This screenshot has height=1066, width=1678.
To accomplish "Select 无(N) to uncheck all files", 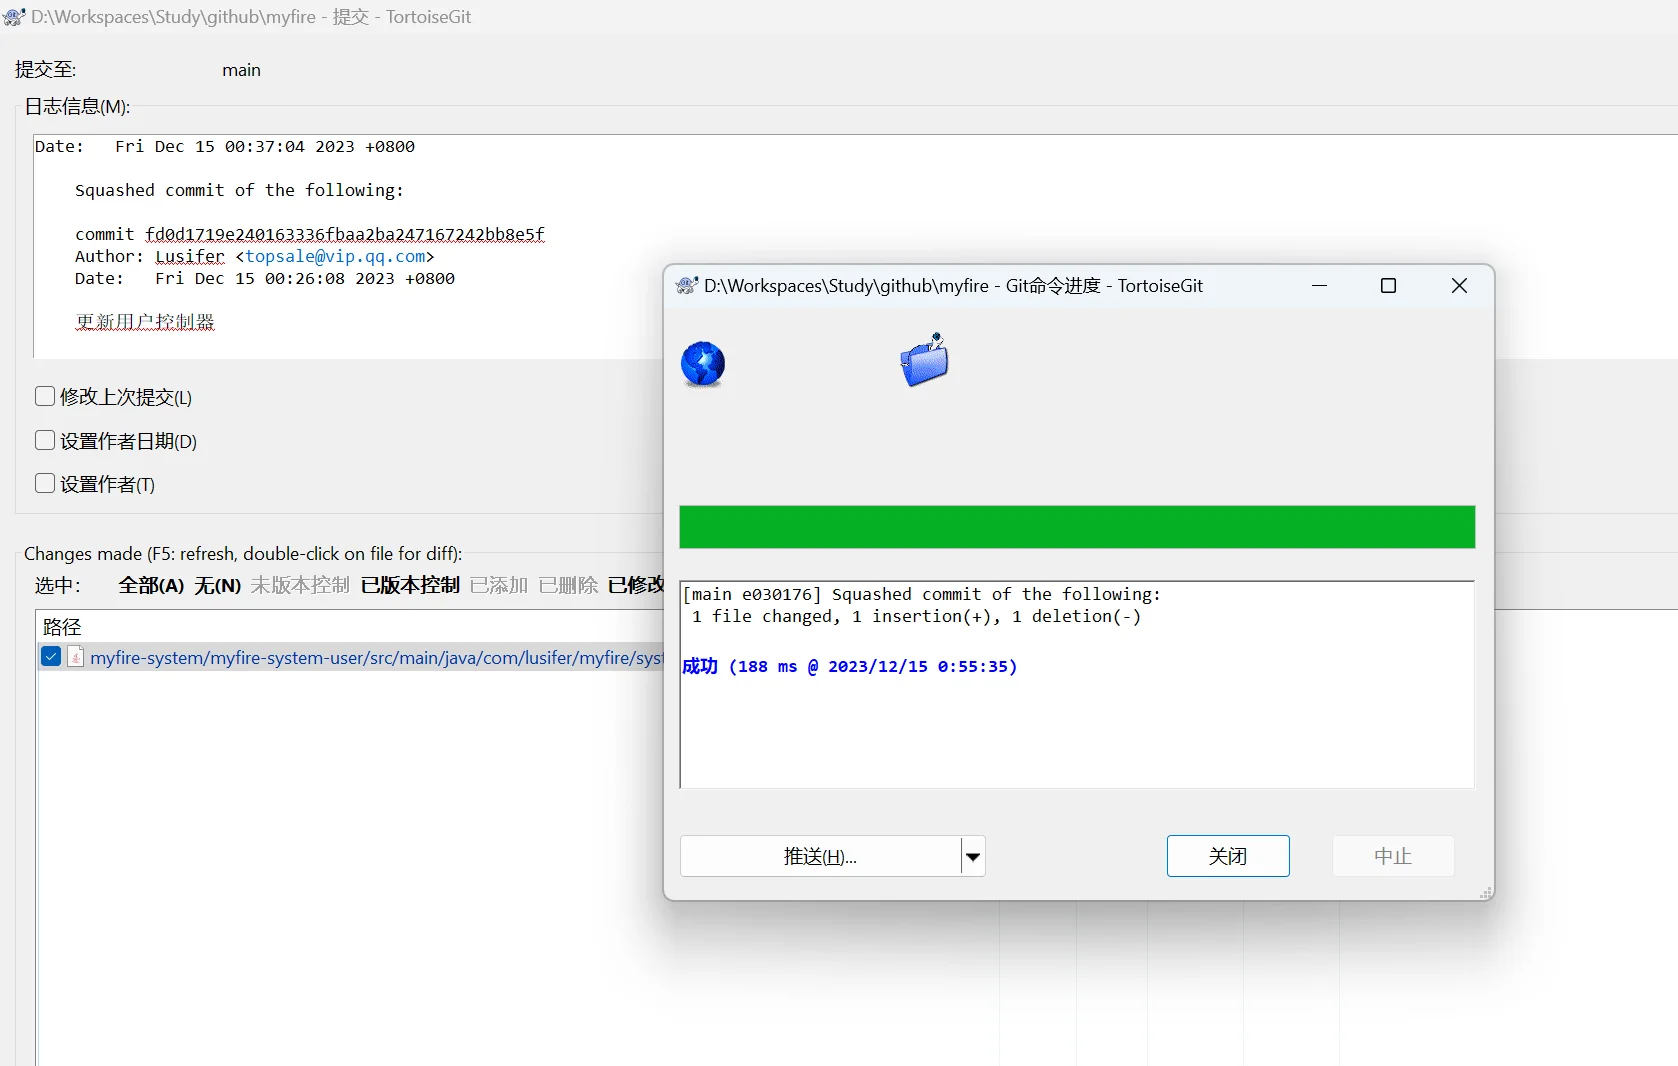I will tap(217, 586).
